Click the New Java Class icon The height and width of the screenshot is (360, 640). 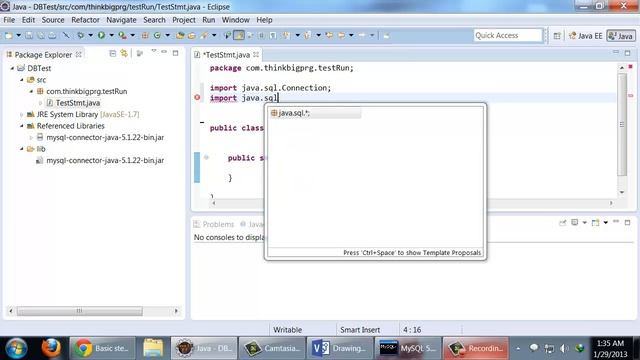click(x=157, y=36)
